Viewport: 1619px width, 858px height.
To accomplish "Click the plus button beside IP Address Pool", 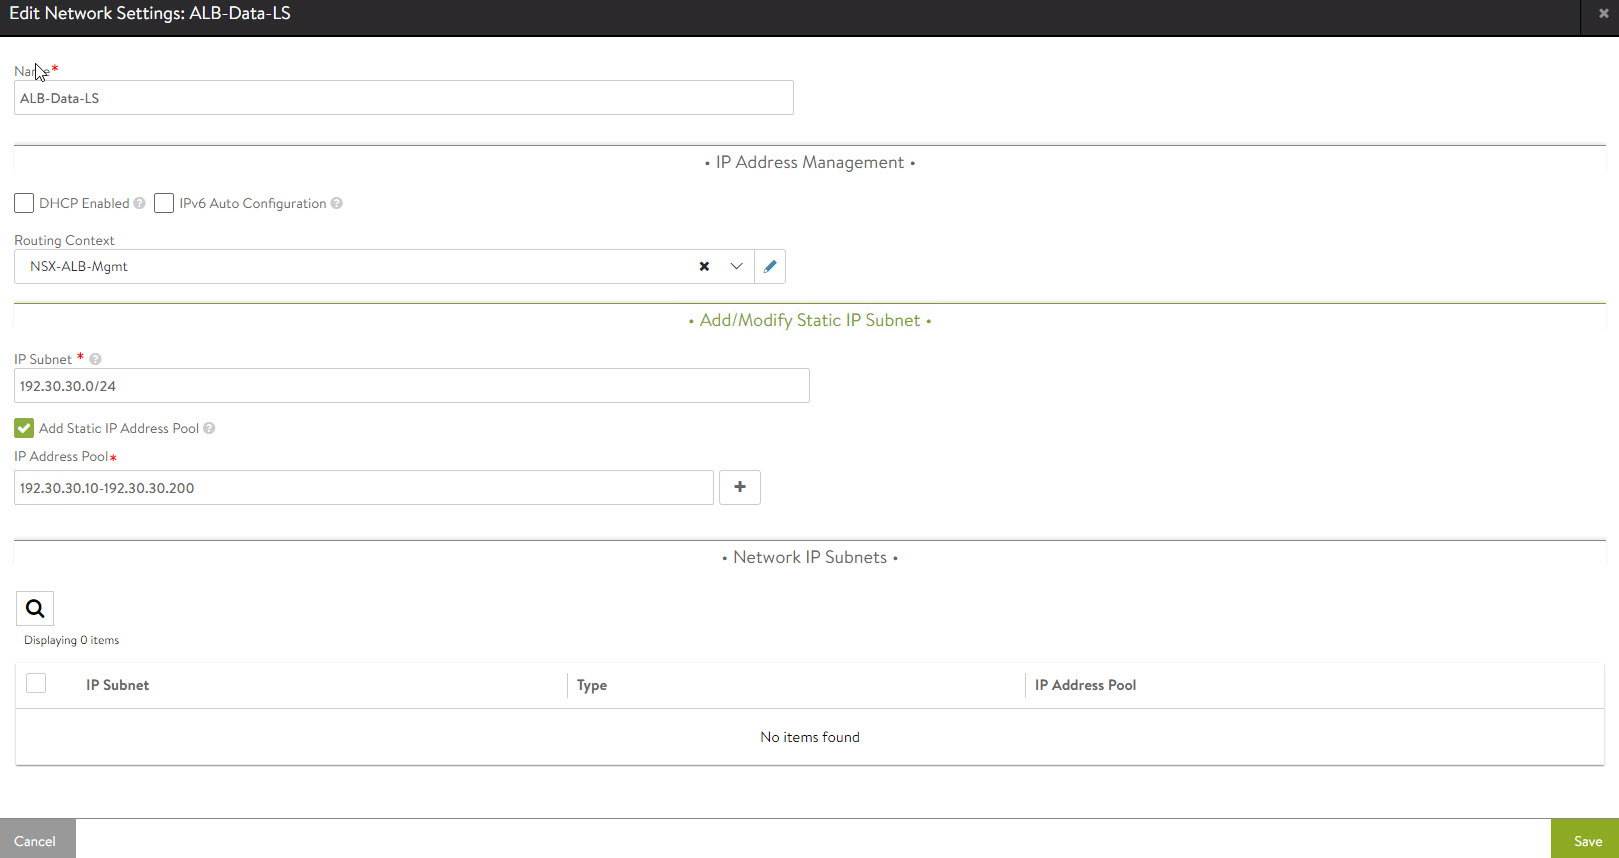I will tap(739, 488).
